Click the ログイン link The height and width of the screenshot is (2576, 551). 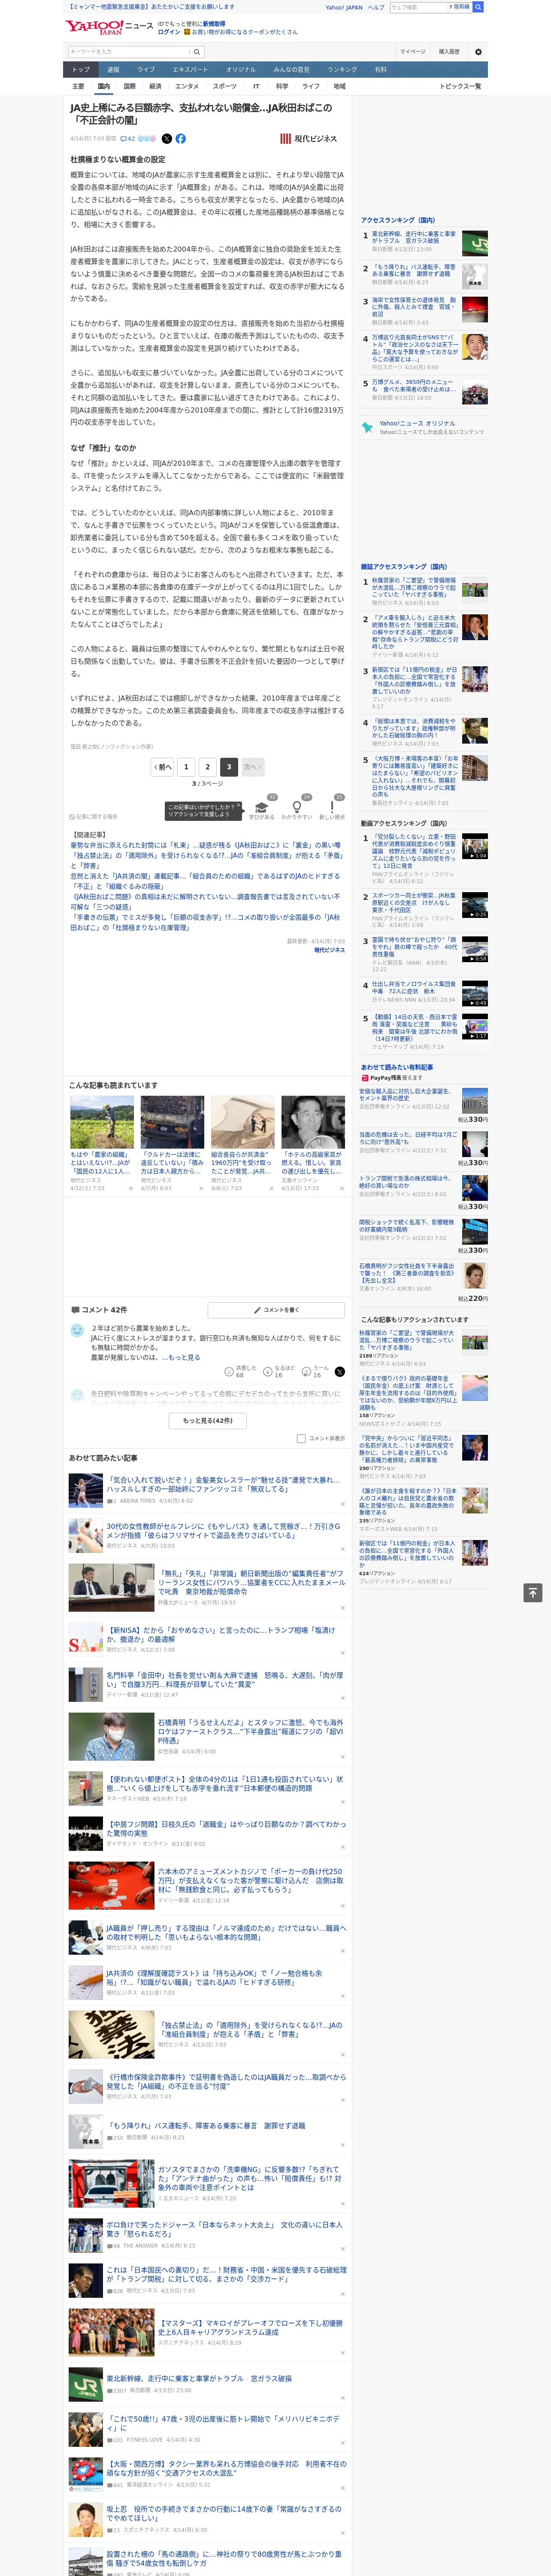[x=169, y=32]
